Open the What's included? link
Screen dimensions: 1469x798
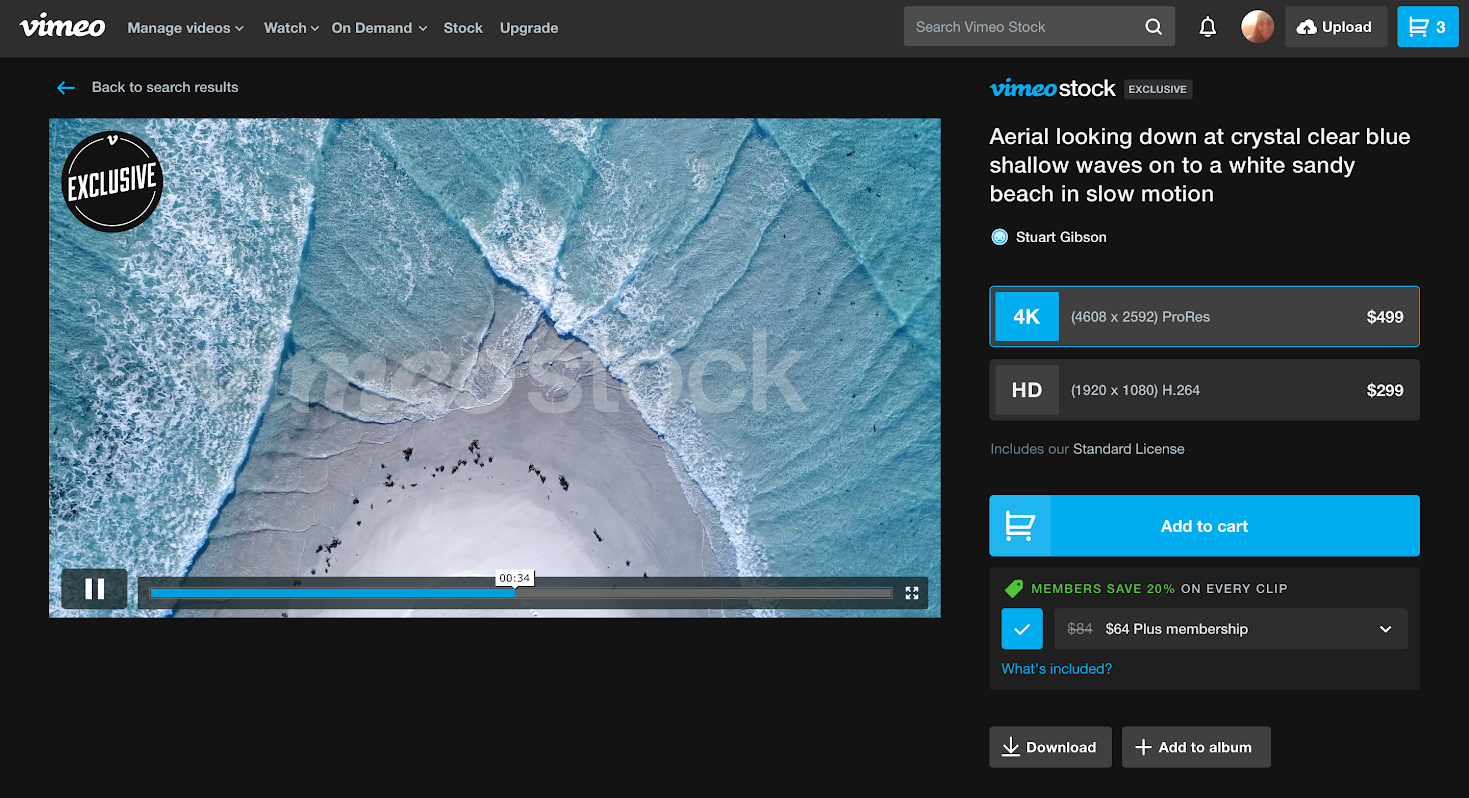(1056, 669)
